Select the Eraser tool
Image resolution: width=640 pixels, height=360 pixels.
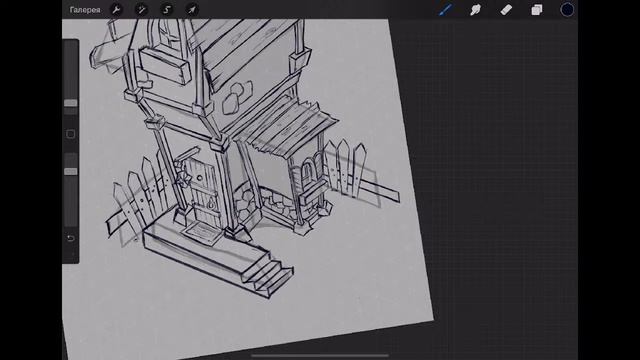(506, 10)
